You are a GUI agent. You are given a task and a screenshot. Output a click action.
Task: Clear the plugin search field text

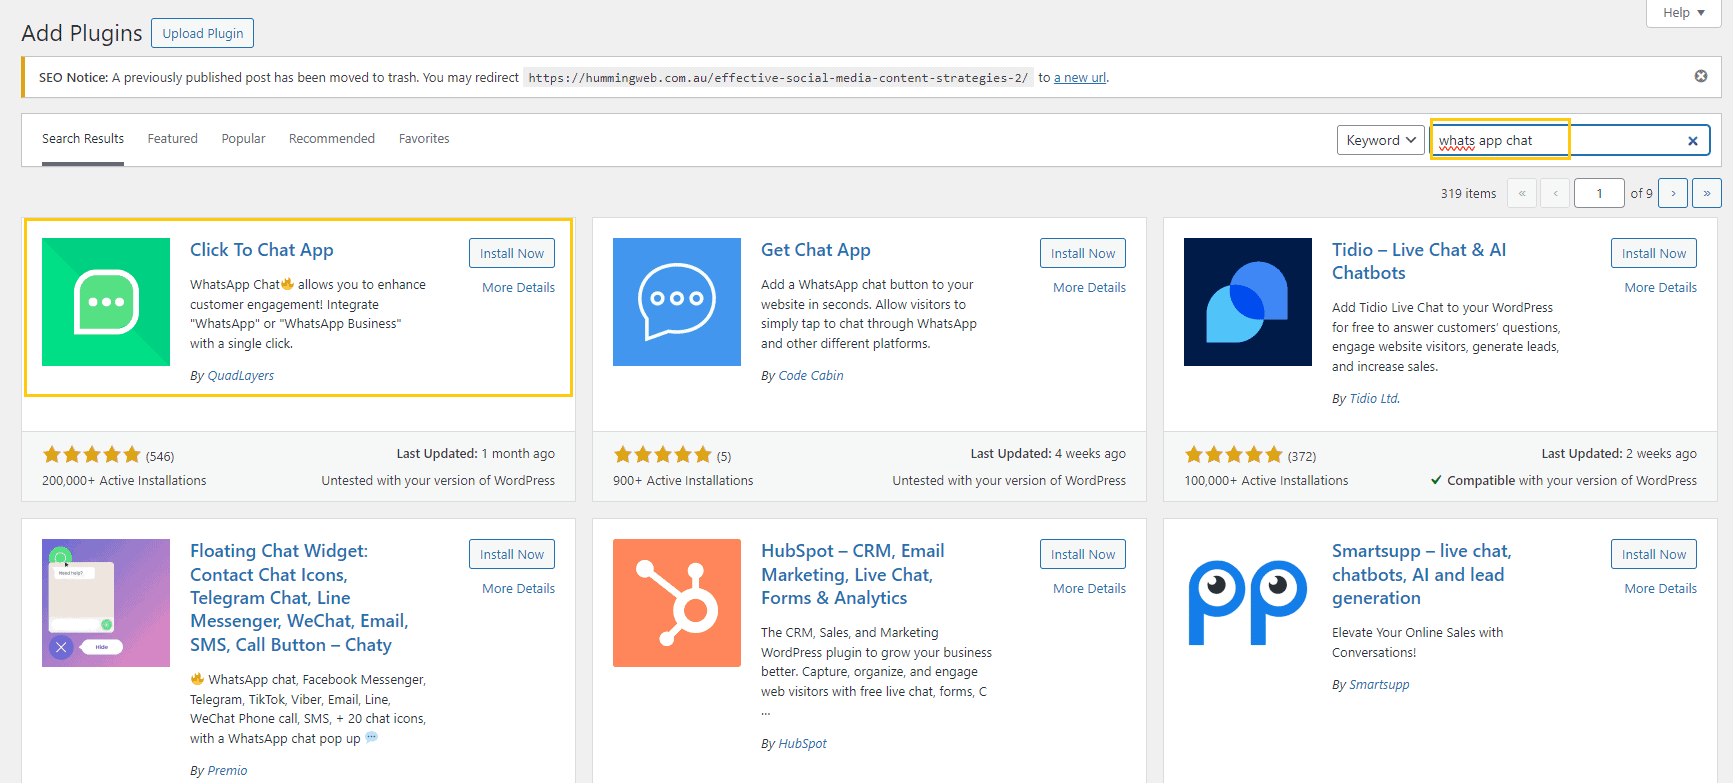[1692, 141]
